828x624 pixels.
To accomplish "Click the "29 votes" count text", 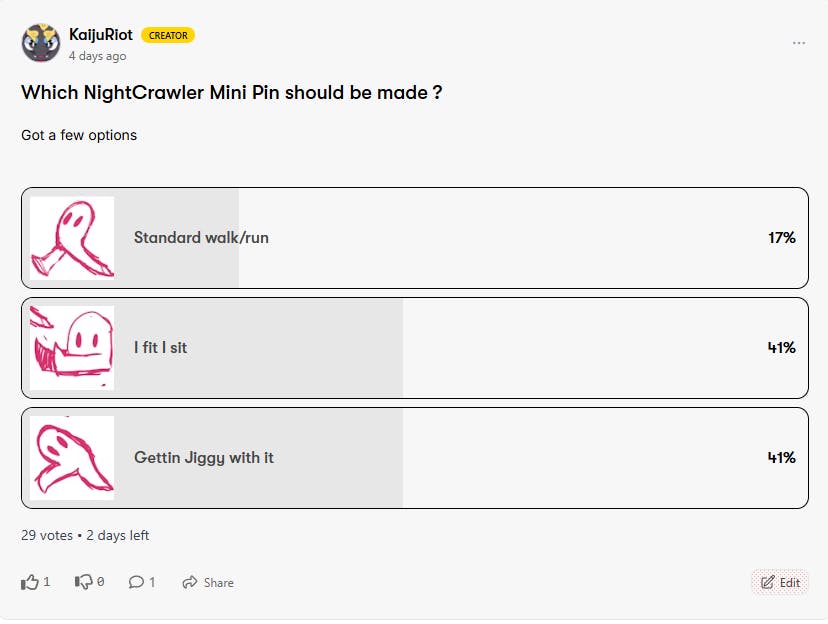I will 47,536.
